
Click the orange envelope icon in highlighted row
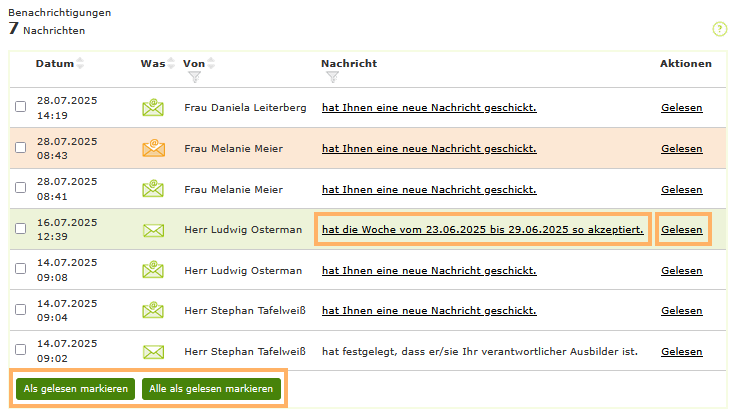click(153, 148)
